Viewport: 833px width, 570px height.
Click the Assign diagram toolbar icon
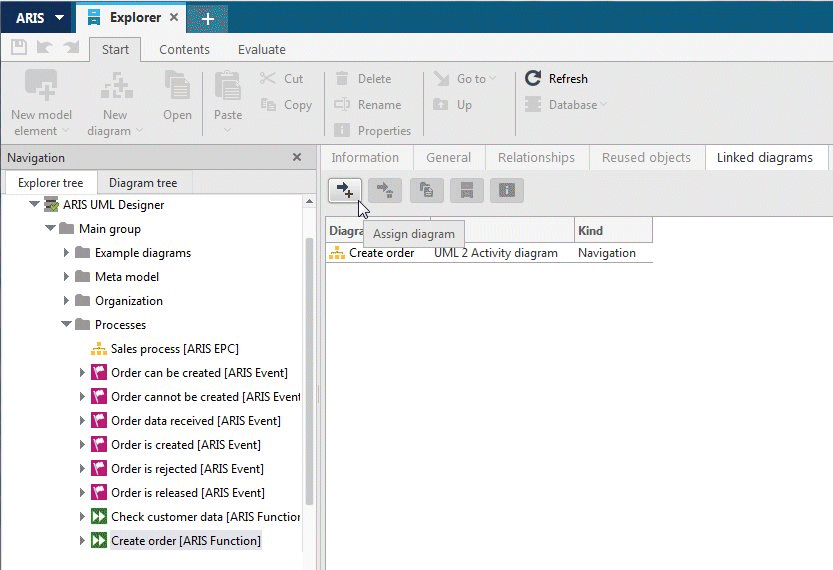click(345, 190)
